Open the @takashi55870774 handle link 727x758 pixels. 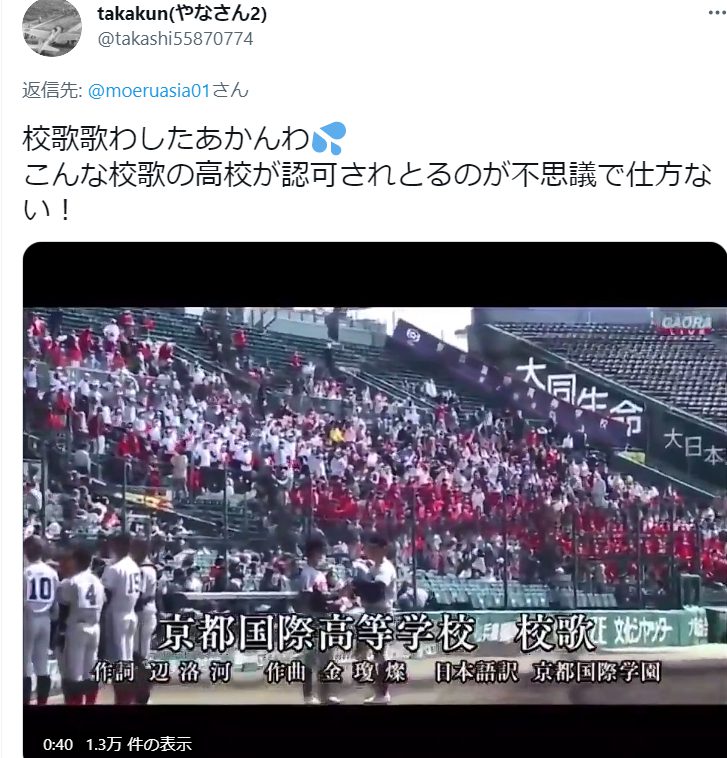175,39
